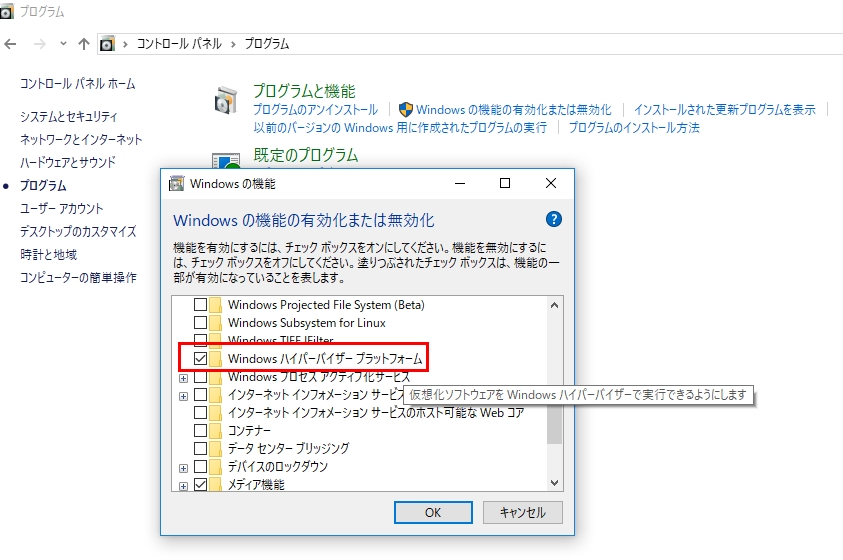Select プログラム in sidebar
This screenshot has width=843, height=560.
click(x=43, y=185)
